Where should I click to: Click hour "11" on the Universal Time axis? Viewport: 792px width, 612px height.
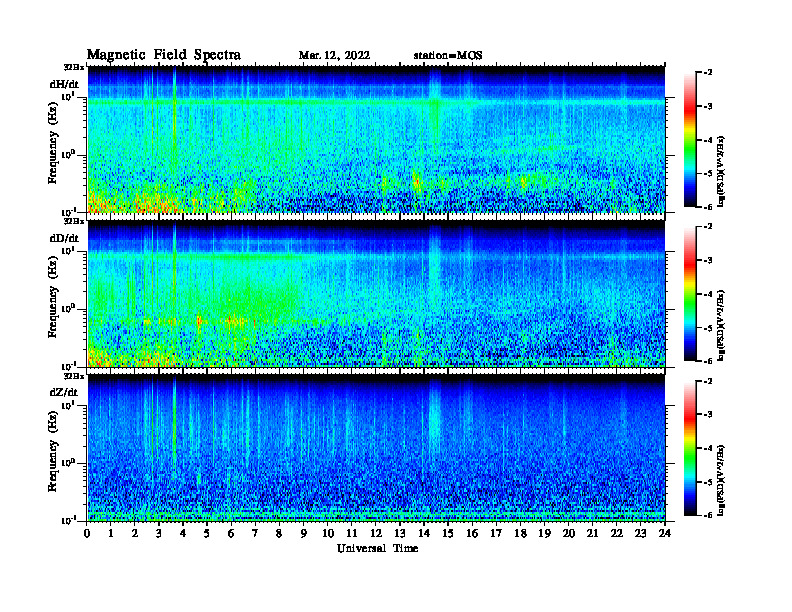[352, 534]
